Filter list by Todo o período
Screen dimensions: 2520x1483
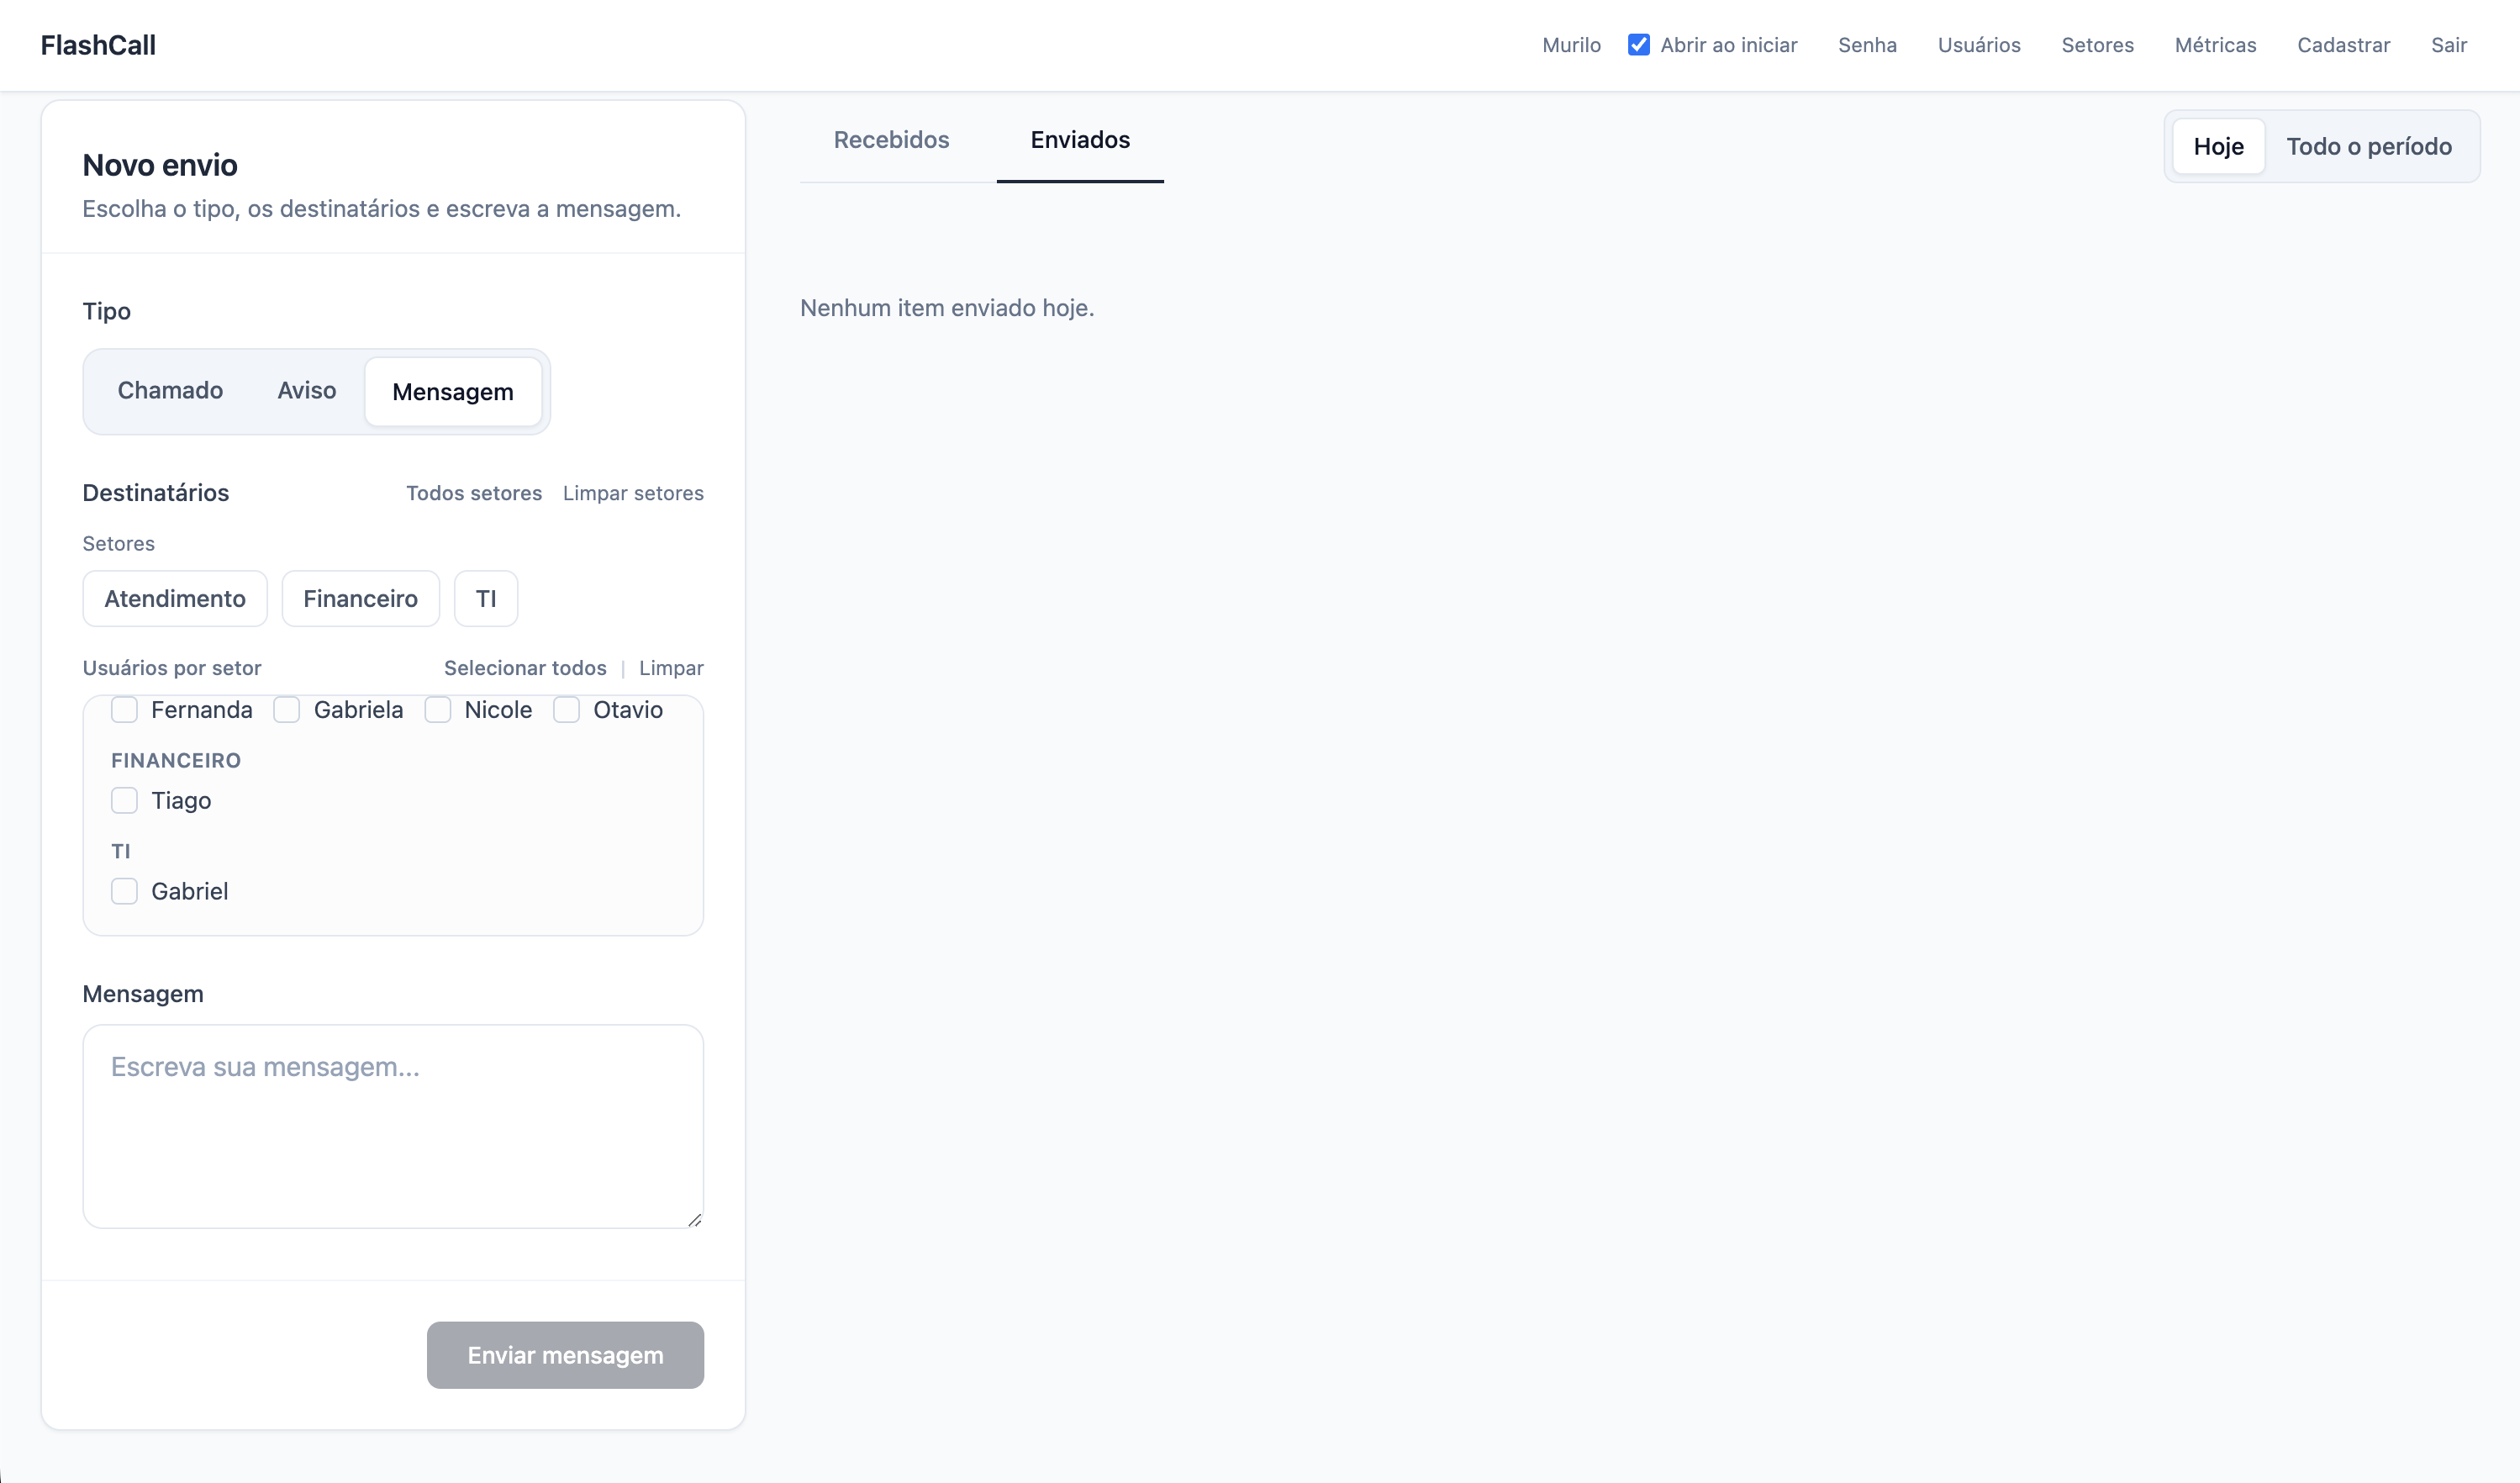(x=2368, y=147)
